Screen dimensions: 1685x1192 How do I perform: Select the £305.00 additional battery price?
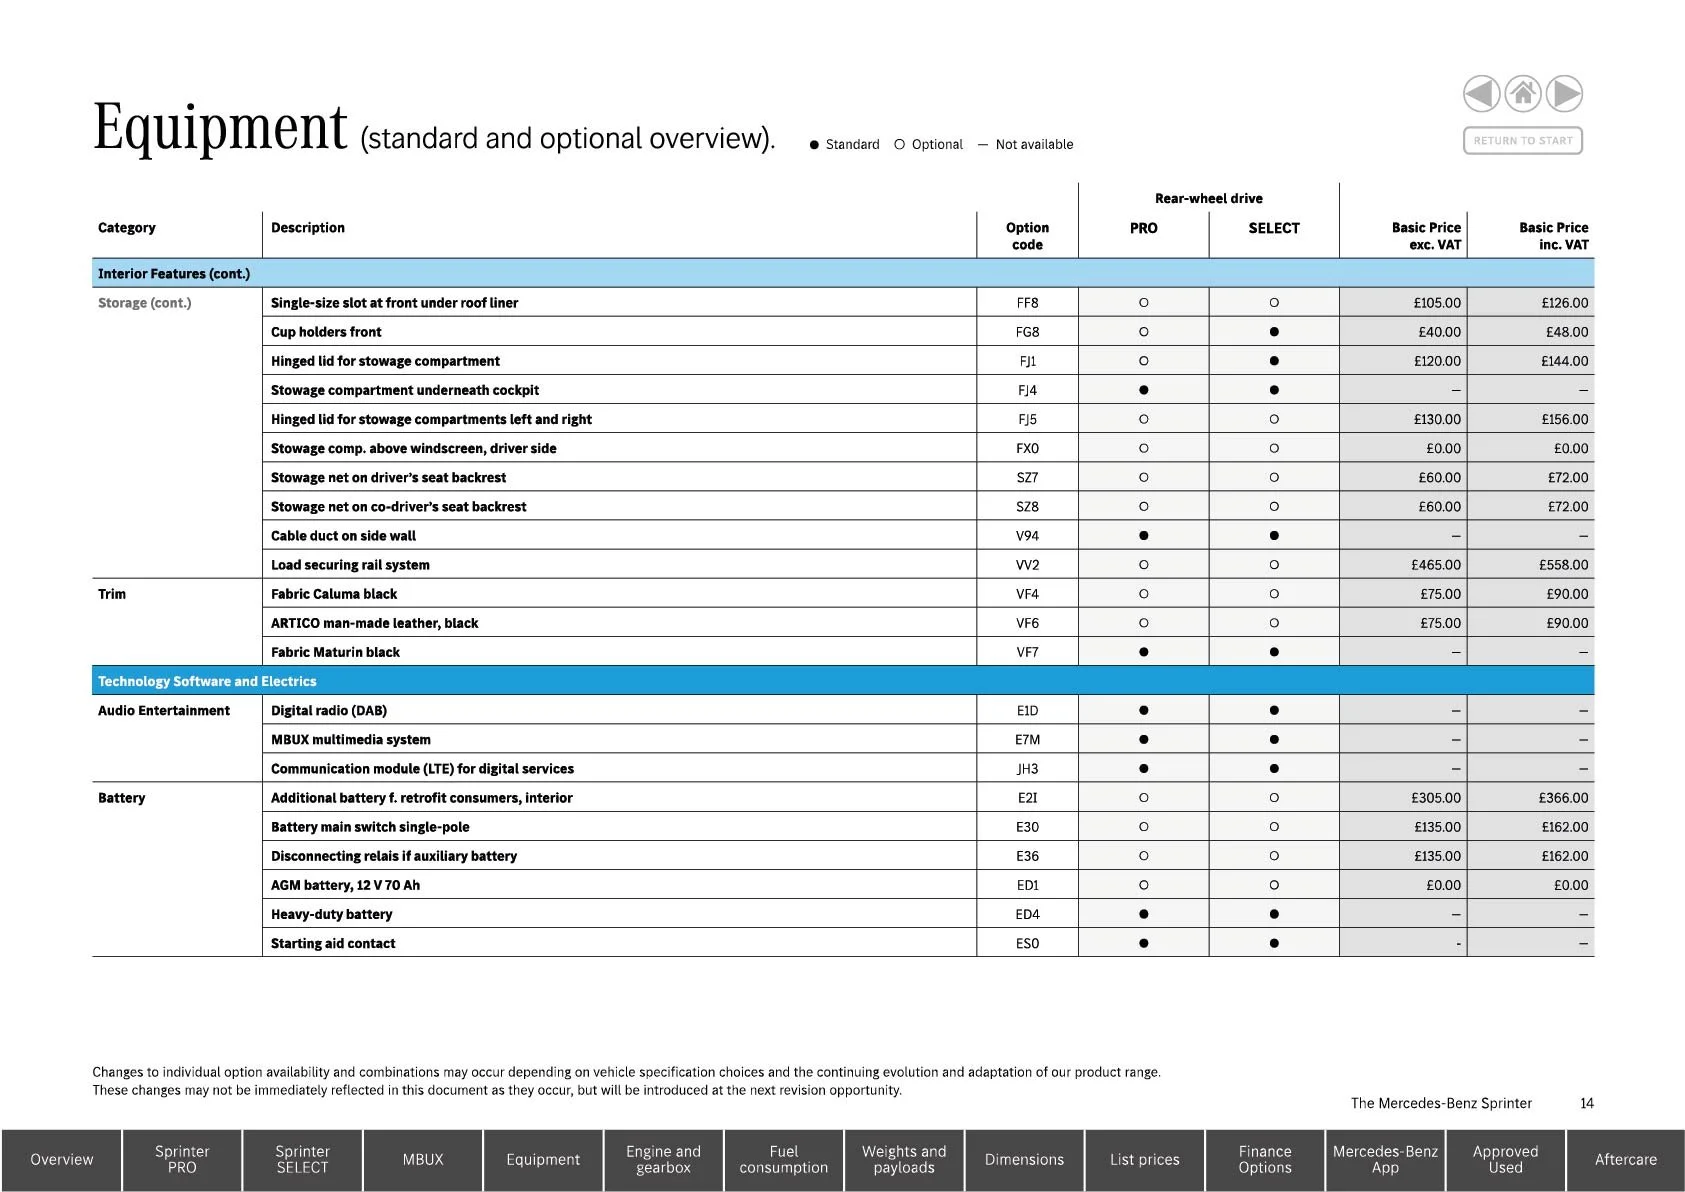pyautogui.click(x=1436, y=798)
